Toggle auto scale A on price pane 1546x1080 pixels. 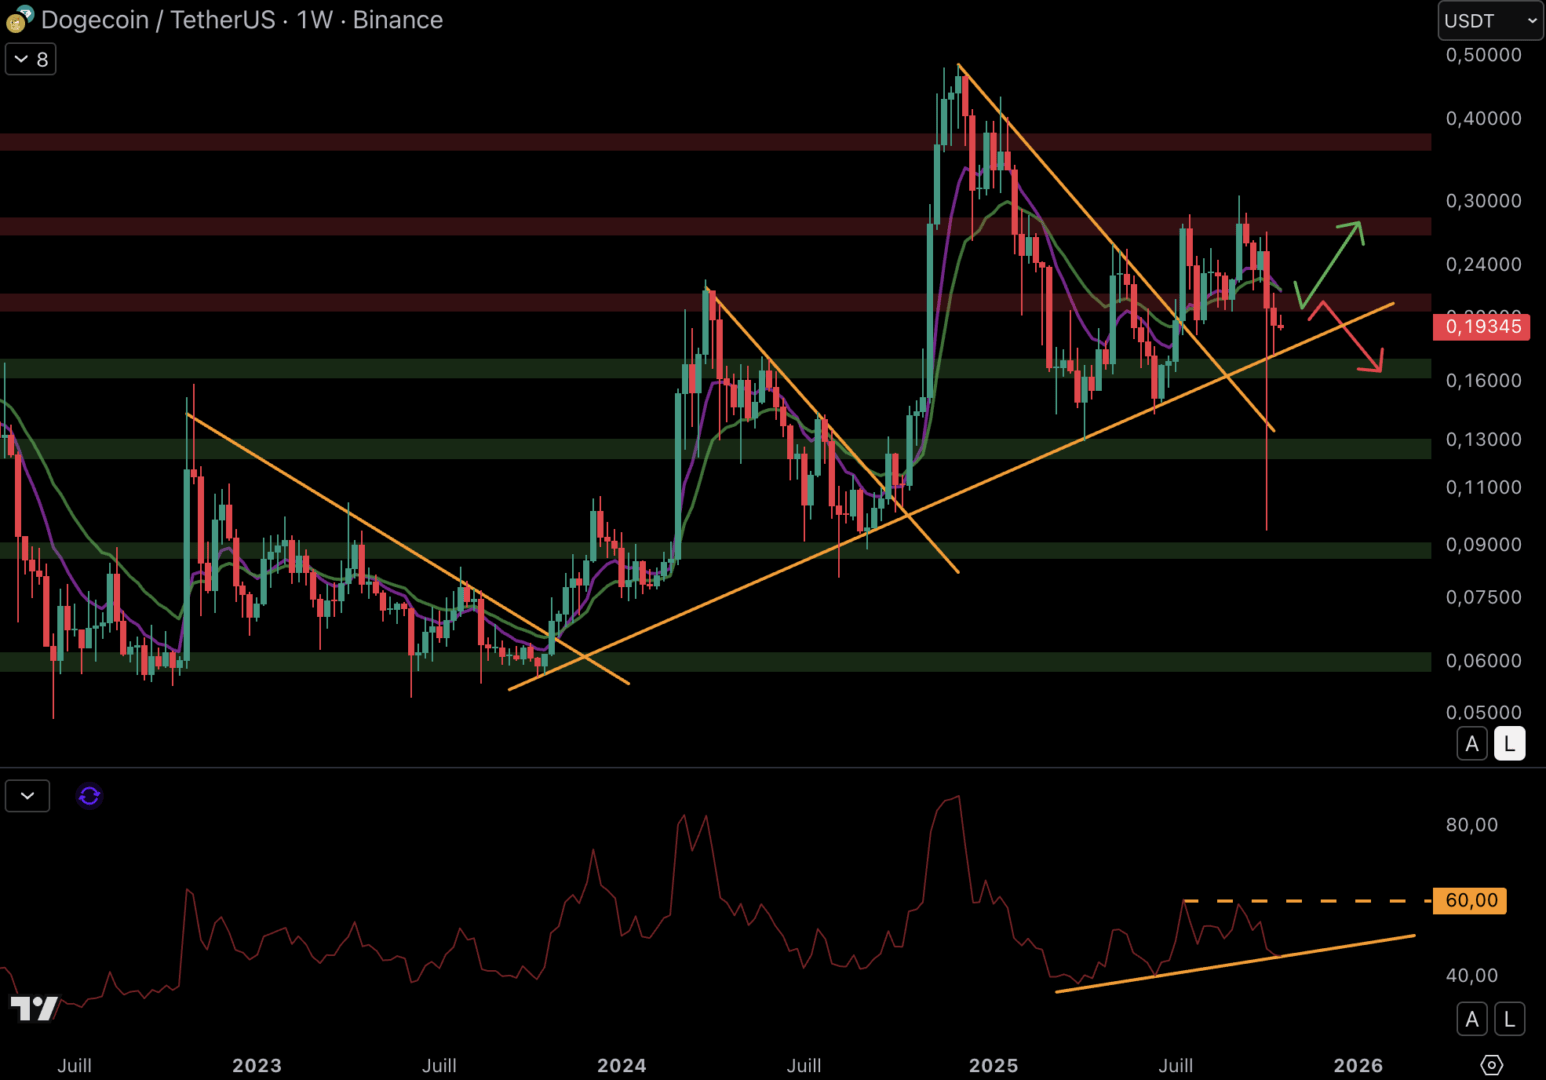pyautogui.click(x=1472, y=744)
